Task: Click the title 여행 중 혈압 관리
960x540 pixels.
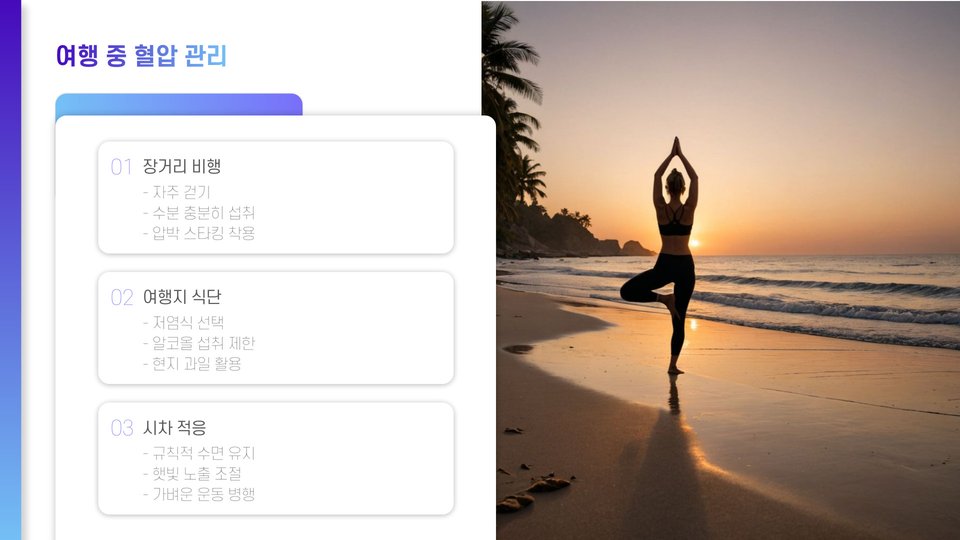Action: point(141,56)
